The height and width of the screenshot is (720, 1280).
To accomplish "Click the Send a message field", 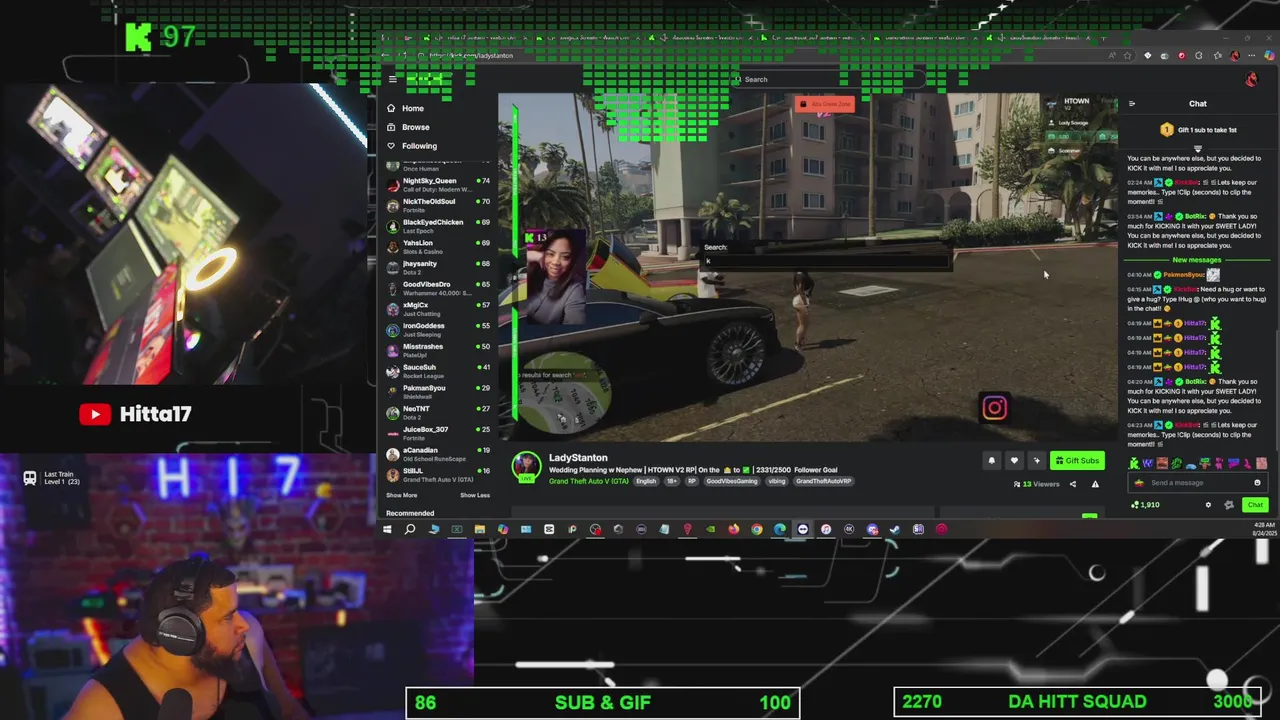I will (1198, 483).
